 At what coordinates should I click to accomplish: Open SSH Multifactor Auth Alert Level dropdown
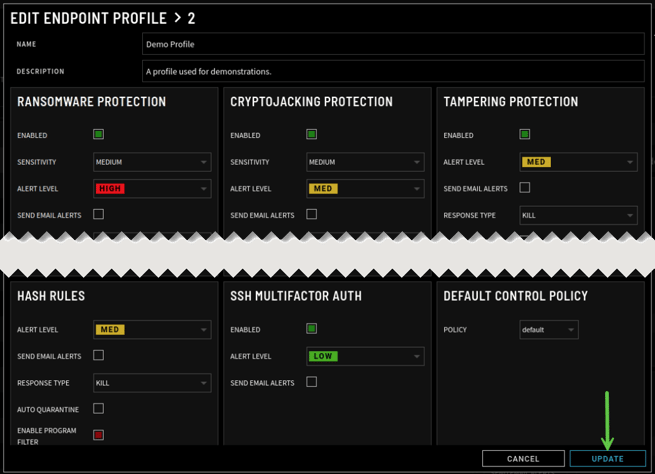click(x=365, y=356)
